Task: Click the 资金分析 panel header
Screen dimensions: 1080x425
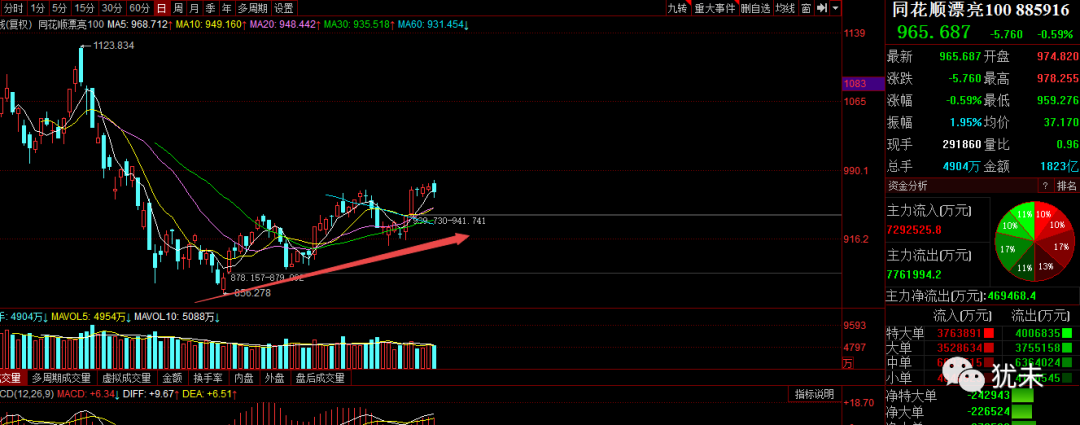Action: [x=908, y=186]
